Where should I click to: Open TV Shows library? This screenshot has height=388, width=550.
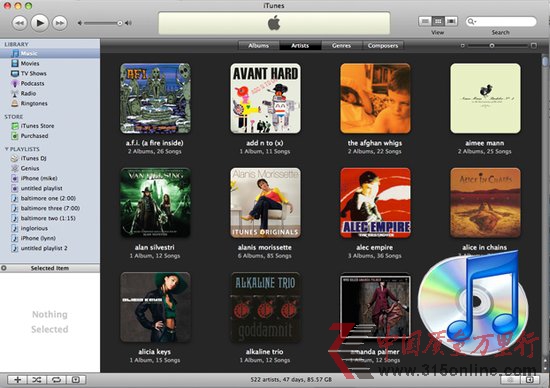tap(50, 73)
